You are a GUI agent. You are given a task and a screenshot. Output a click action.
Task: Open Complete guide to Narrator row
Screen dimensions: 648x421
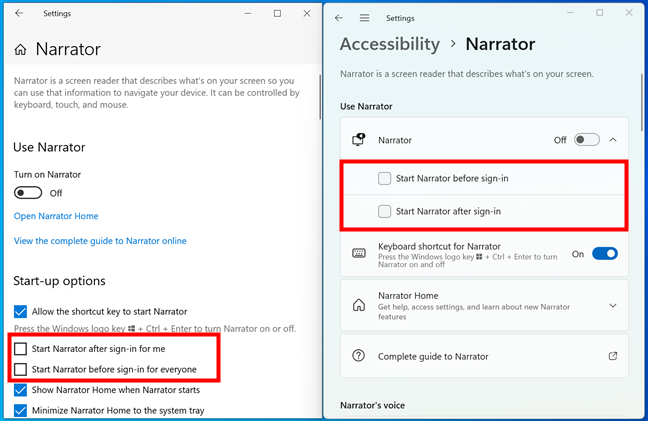tap(484, 356)
